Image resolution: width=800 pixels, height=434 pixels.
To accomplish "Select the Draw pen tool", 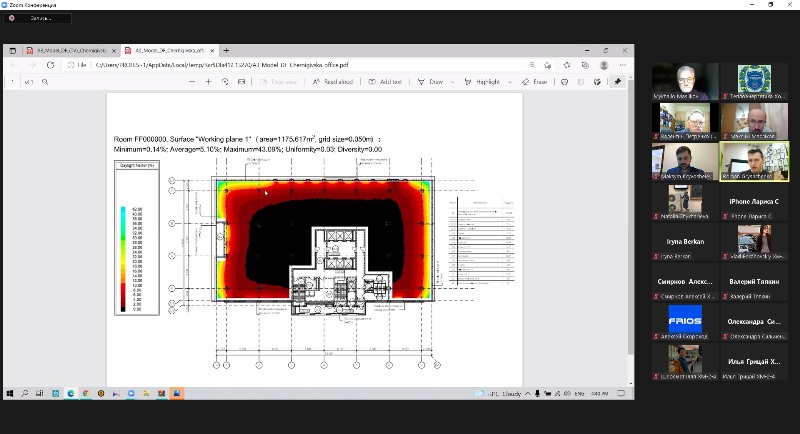I will coord(432,82).
